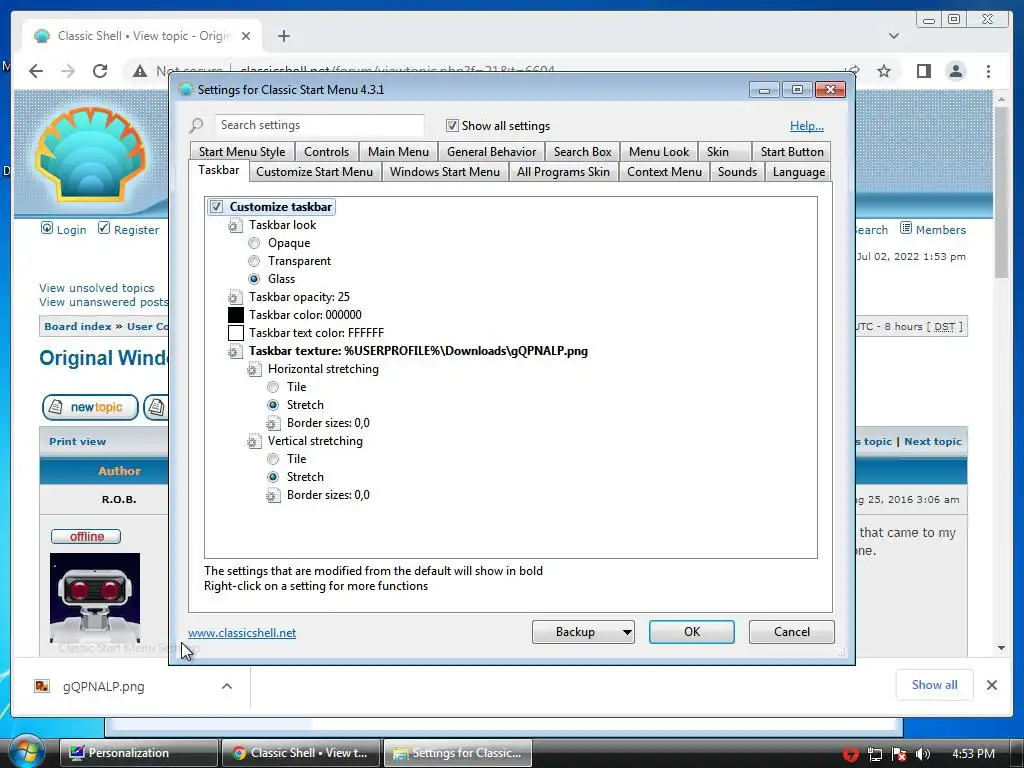Click Show all downloads button
The image size is (1024, 768).
point(935,684)
